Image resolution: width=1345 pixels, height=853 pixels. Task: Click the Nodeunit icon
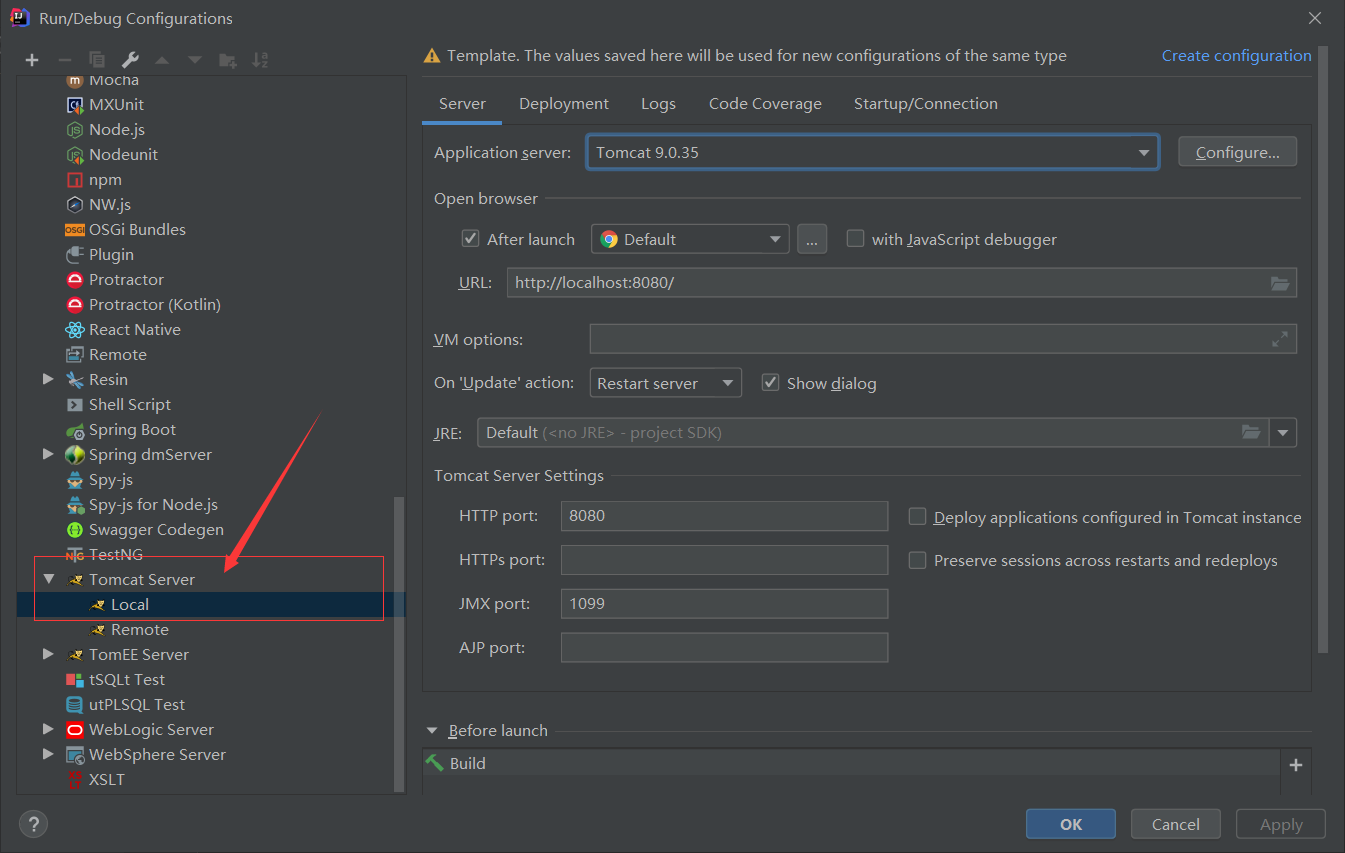point(75,154)
